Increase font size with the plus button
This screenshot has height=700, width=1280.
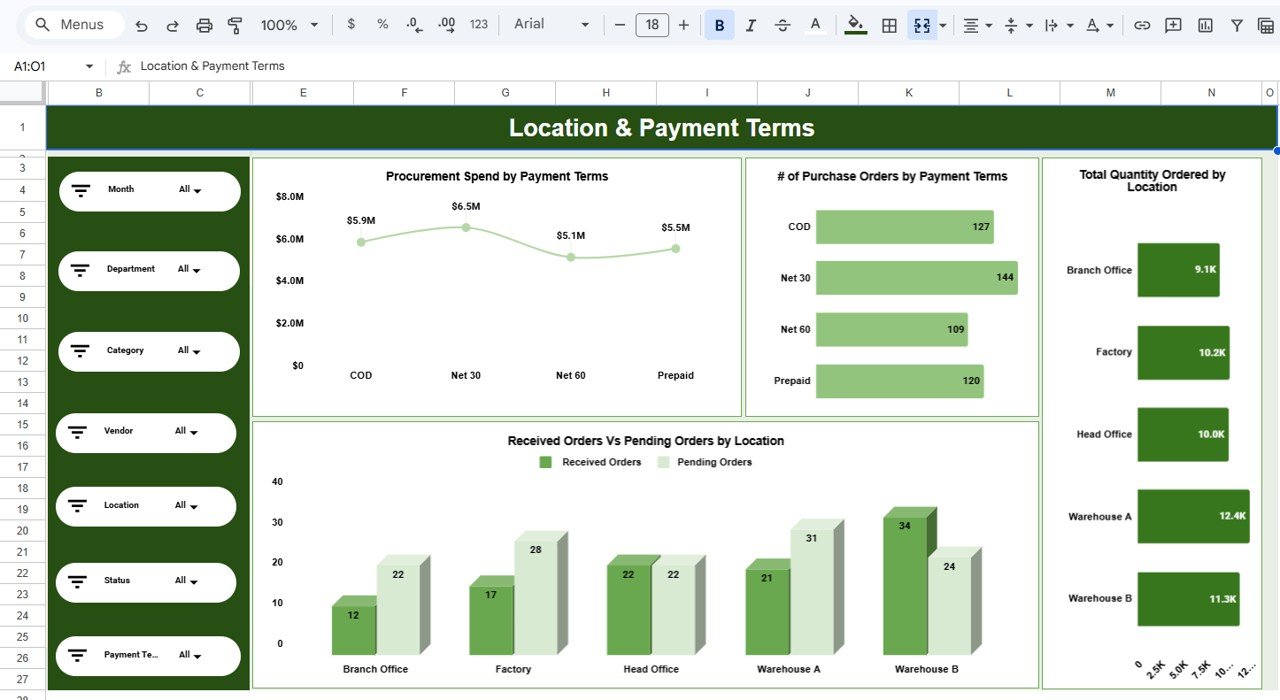[683, 24]
